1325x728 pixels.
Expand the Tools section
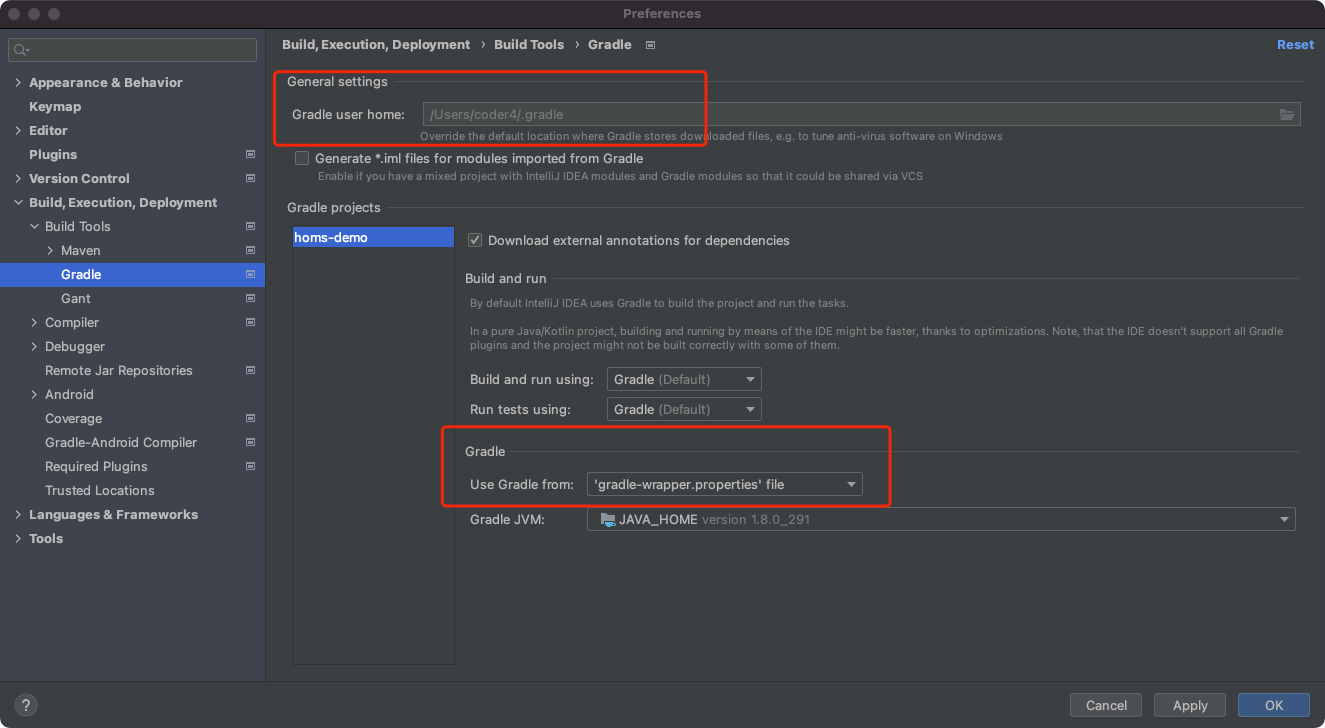pos(18,538)
